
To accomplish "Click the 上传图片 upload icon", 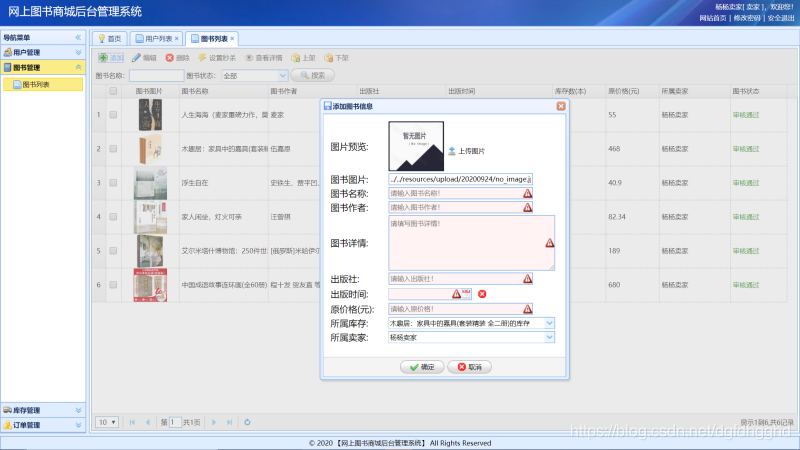I will pyautogui.click(x=452, y=151).
